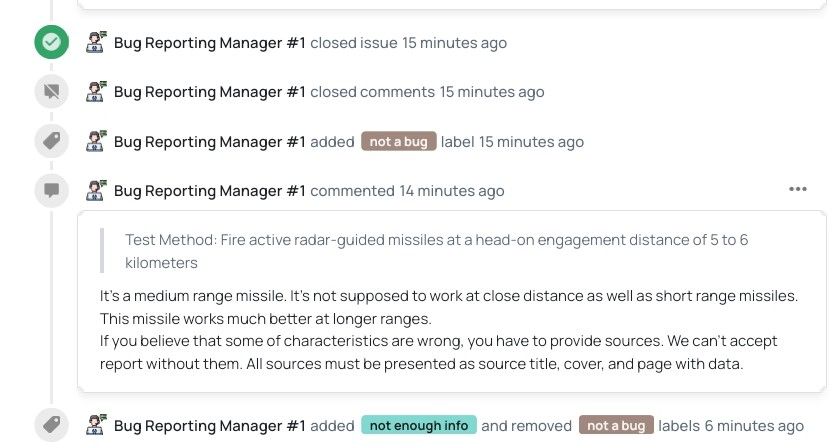Click the tag icon beside the 'not enough info' event
Image resolution: width=840 pixels, height=448 pixels.
[50, 425]
